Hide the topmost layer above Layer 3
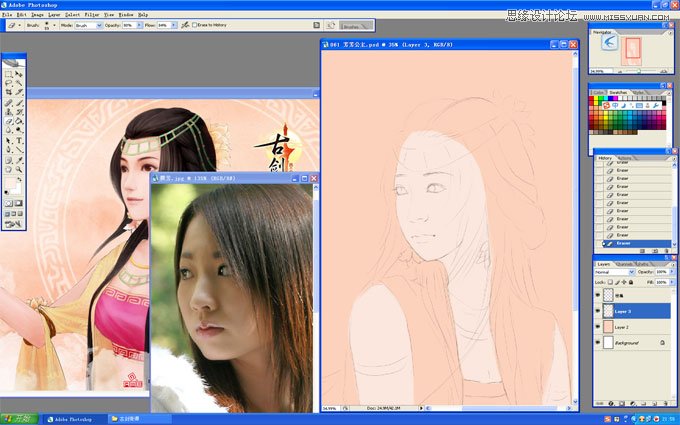680x425 pixels. [598, 295]
